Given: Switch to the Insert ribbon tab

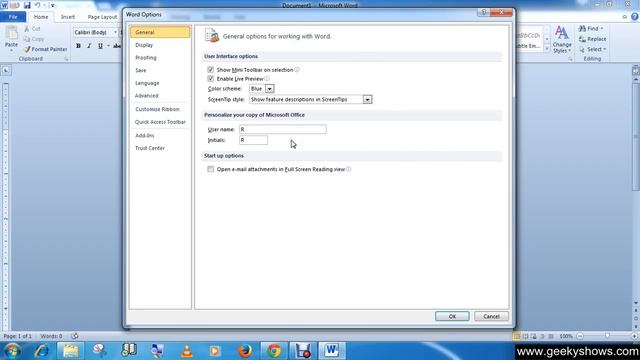Looking at the screenshot, I should (68, 17).
